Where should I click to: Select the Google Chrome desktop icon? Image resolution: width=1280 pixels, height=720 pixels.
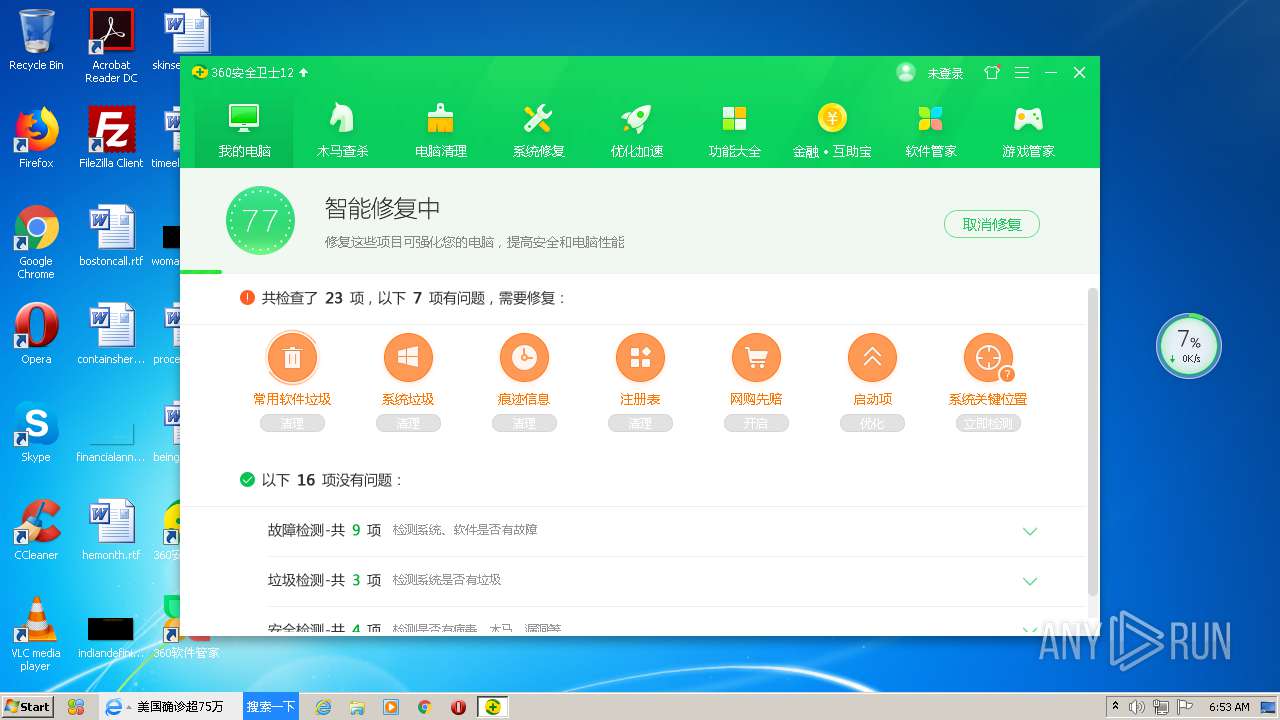[x=36, y=242]
